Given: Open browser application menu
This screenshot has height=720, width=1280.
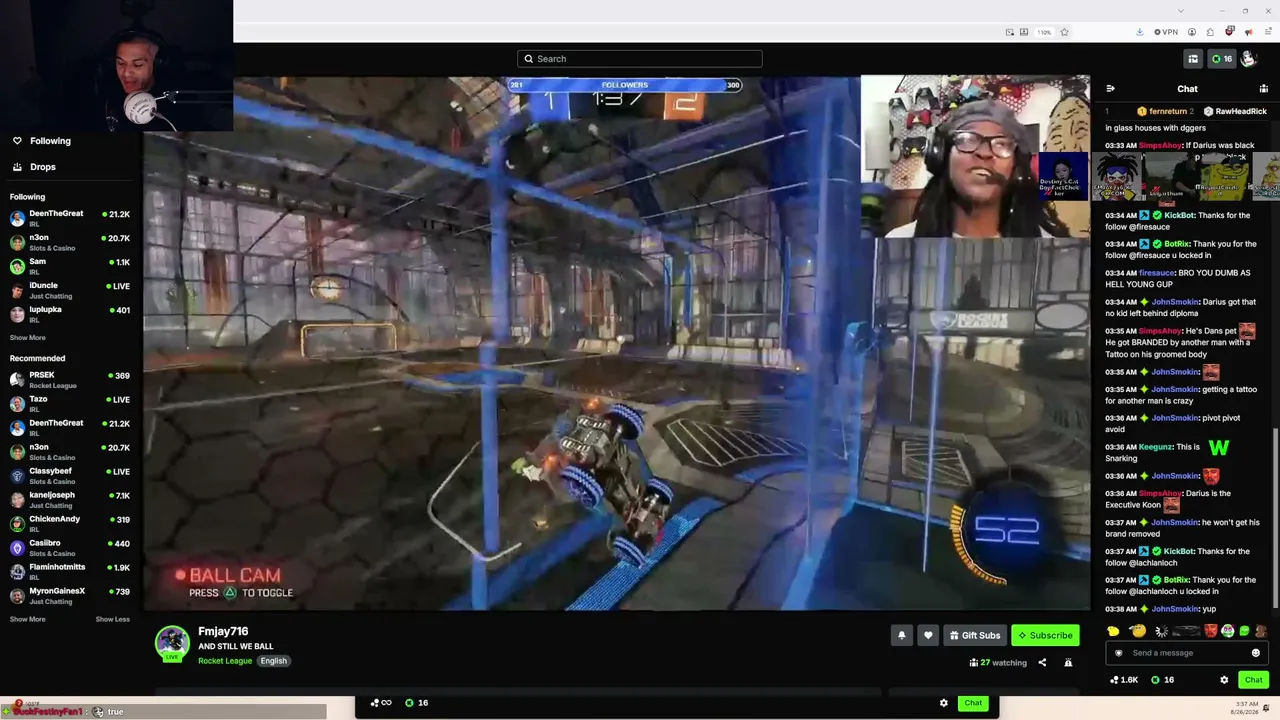Looking at the screenshot, I should tap(1267, 32).
